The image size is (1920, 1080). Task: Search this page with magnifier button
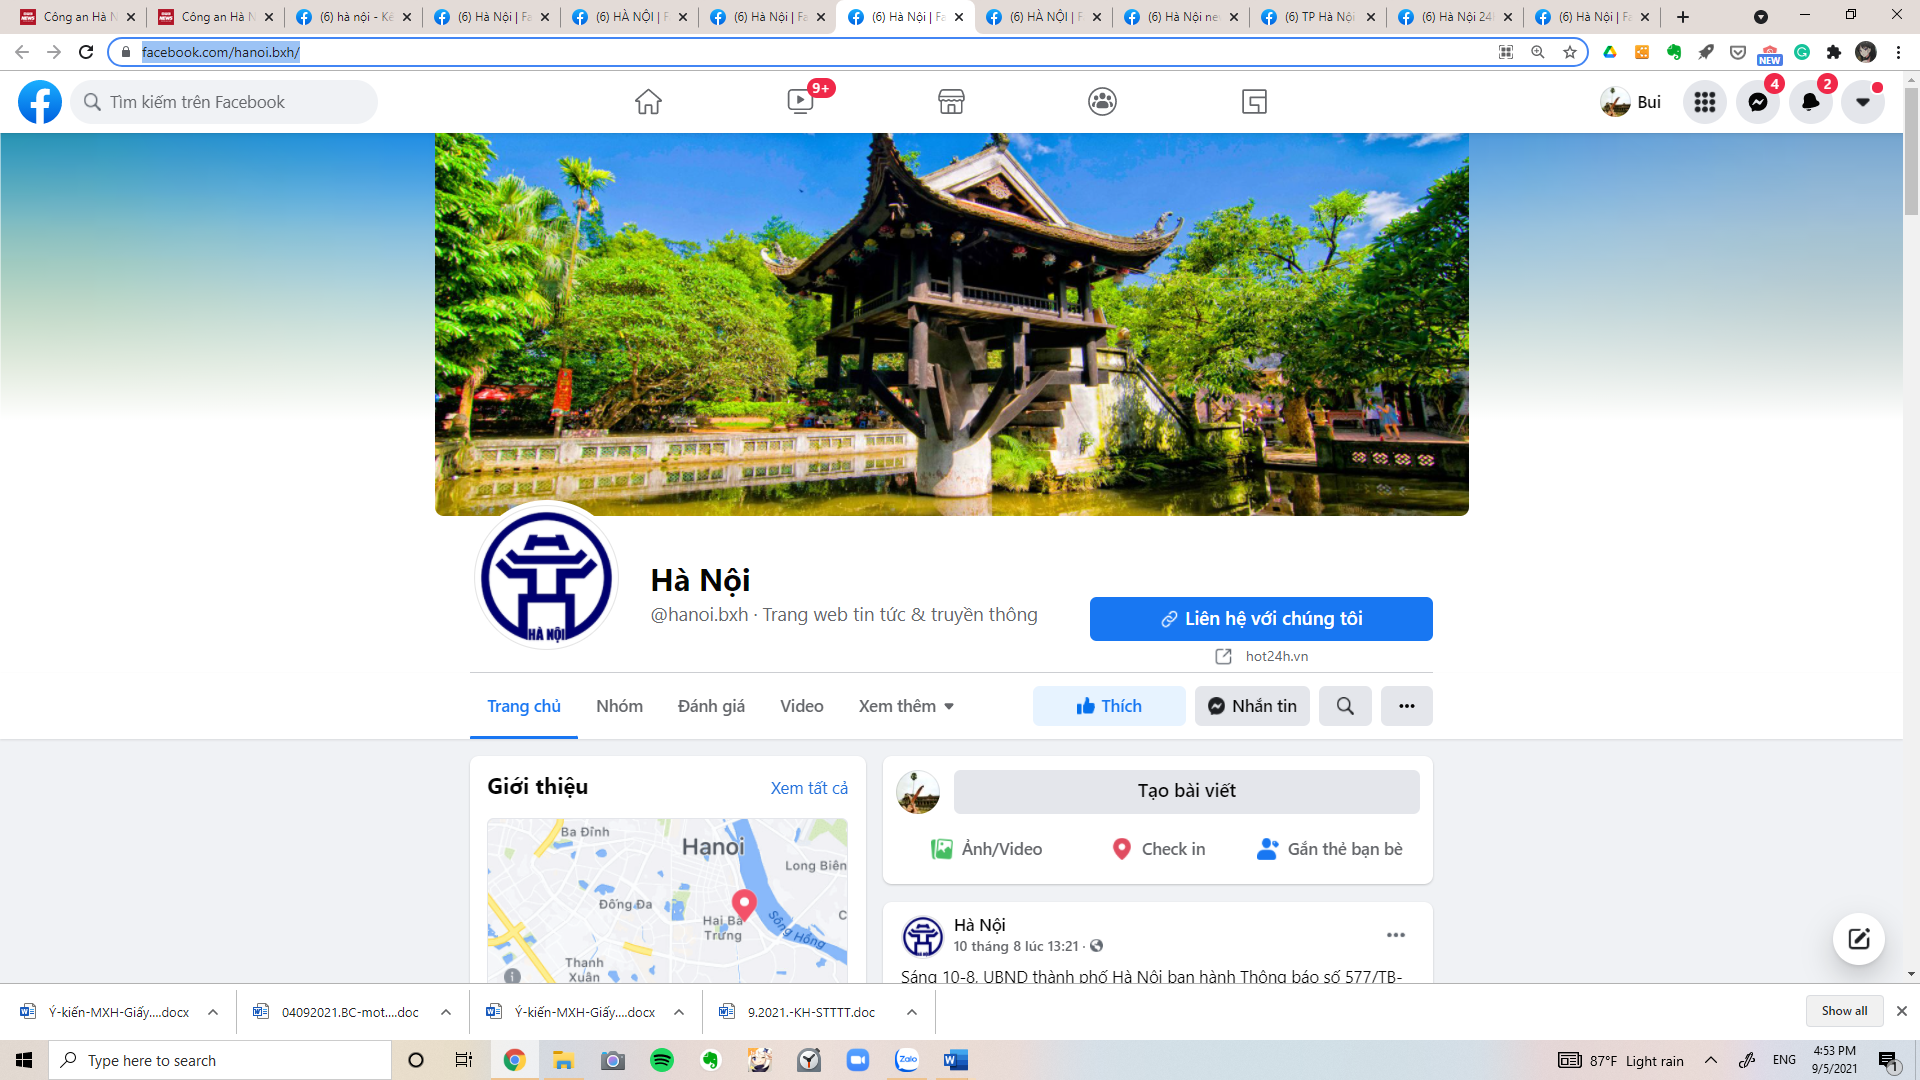click(1345, 706)
